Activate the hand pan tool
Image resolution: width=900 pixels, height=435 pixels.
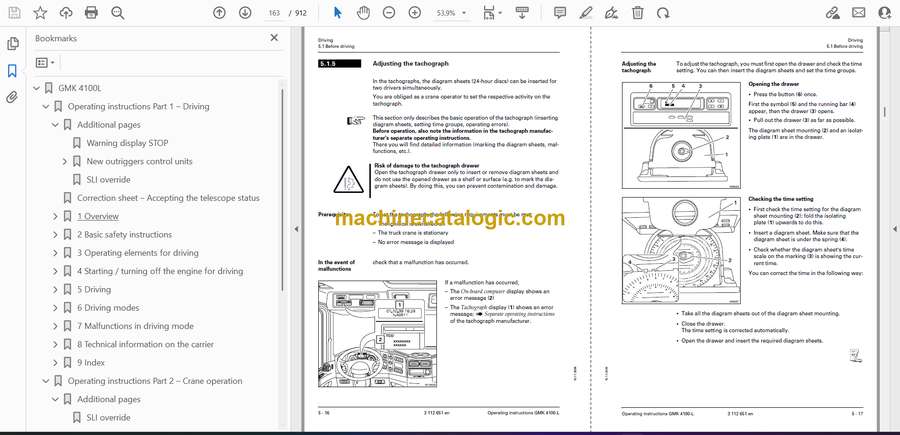pyautogui.click(x=363, y=13)
